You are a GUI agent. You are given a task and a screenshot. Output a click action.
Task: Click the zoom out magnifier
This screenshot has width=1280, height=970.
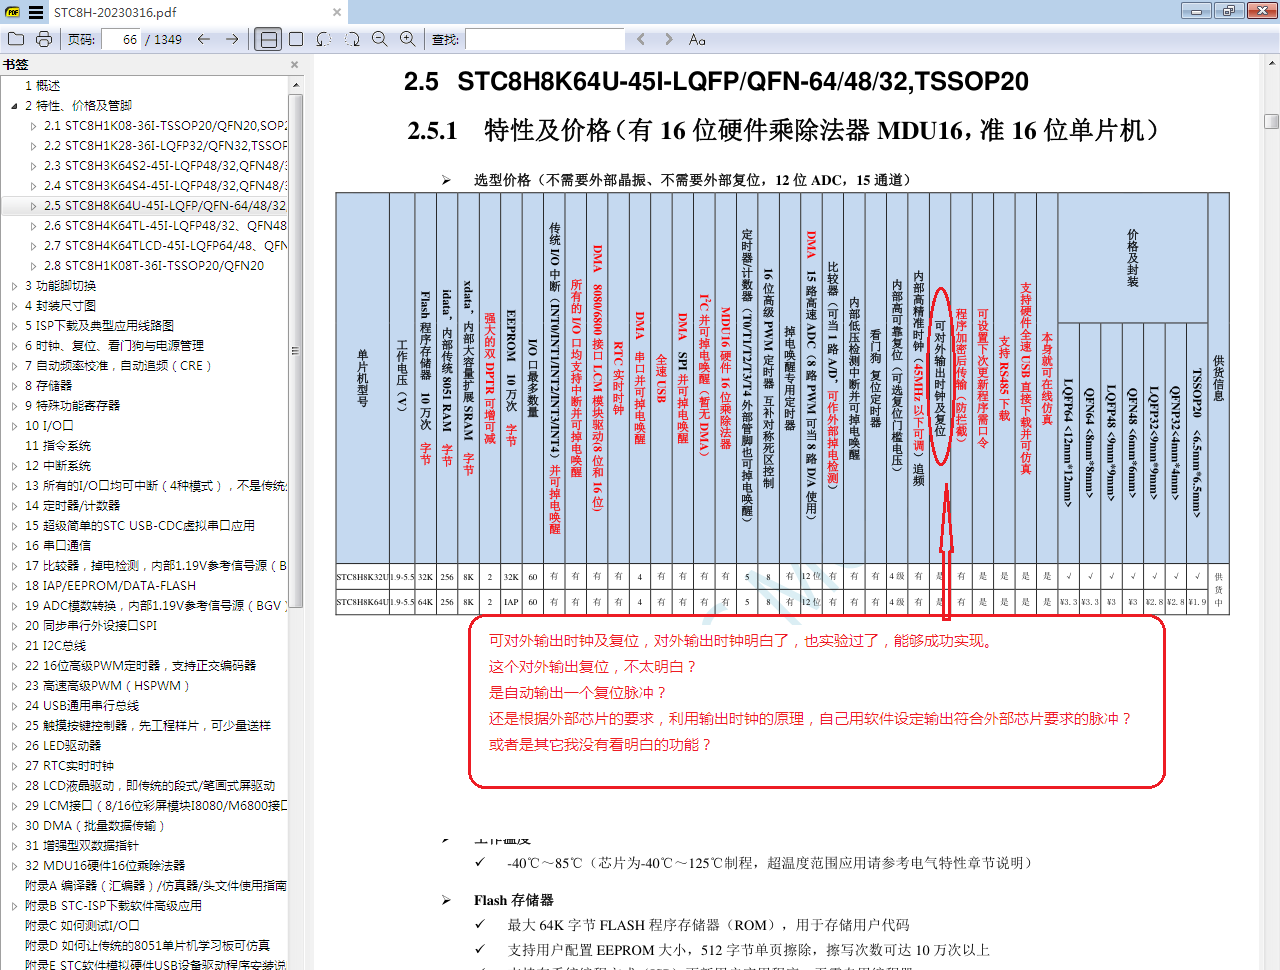click(x=380, y=39)
